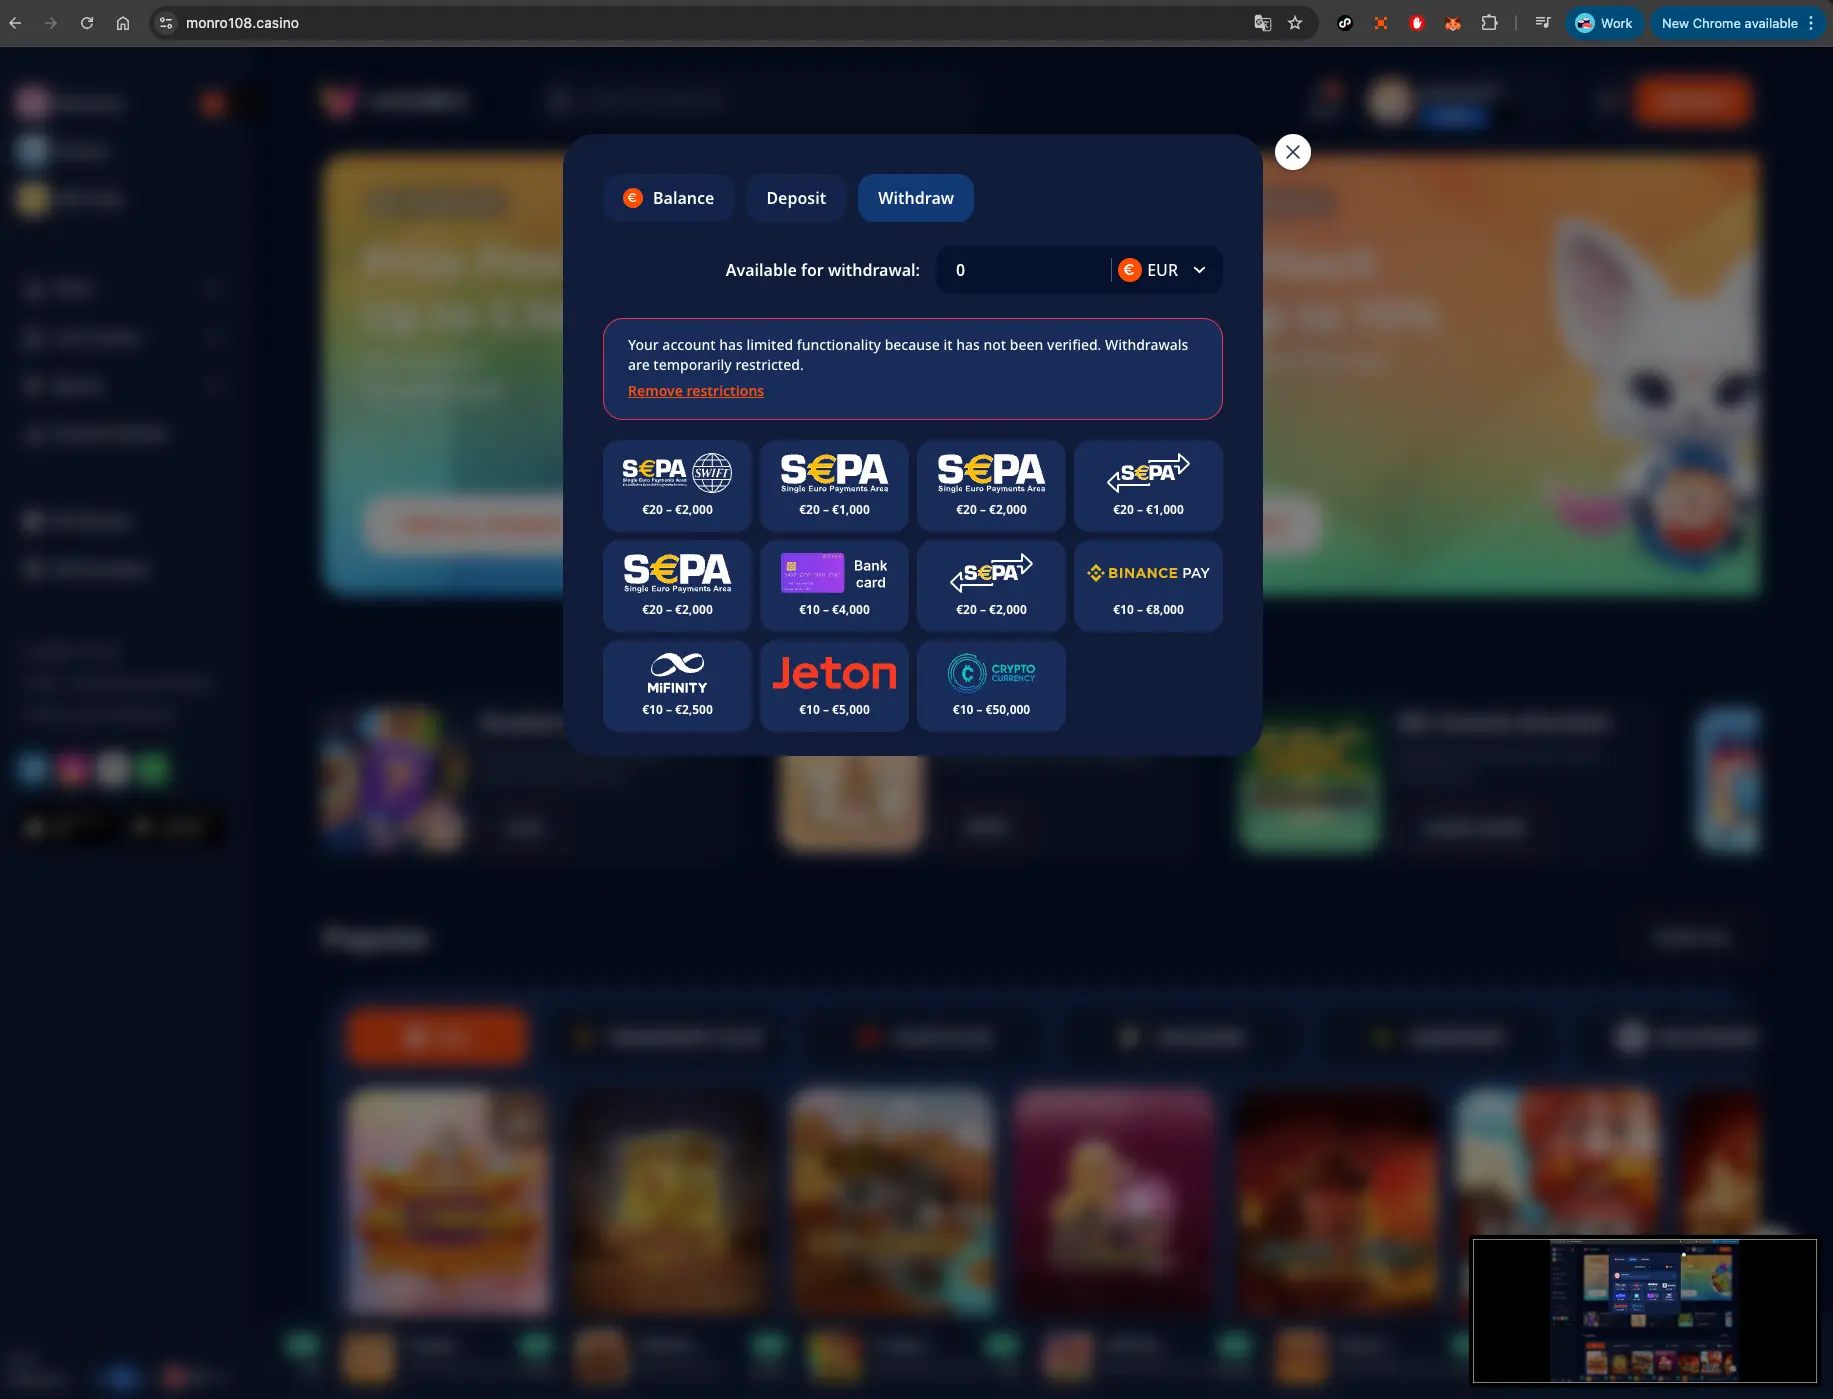This screenshot has width=1833, height=1399.
Task: Open the Extensions puzzle menu
Action: point(1489,23)
